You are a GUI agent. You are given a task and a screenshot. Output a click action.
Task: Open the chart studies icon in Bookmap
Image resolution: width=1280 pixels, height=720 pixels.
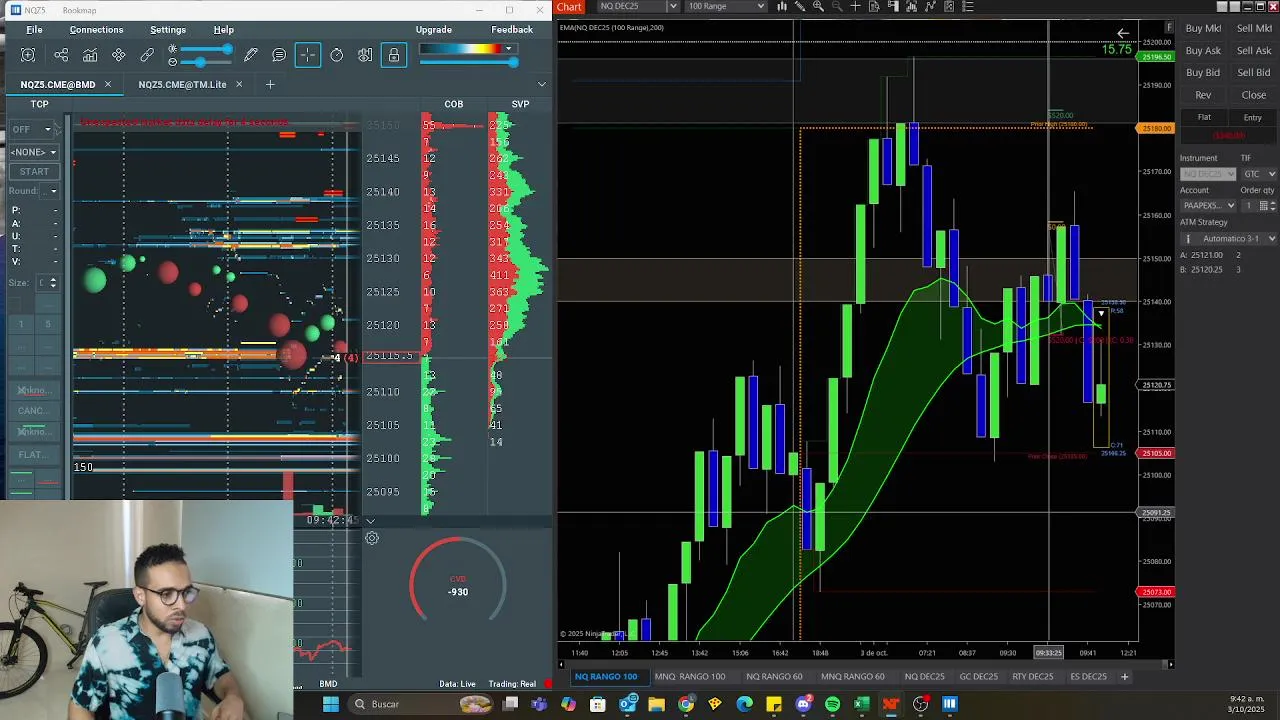click(90, 56)
